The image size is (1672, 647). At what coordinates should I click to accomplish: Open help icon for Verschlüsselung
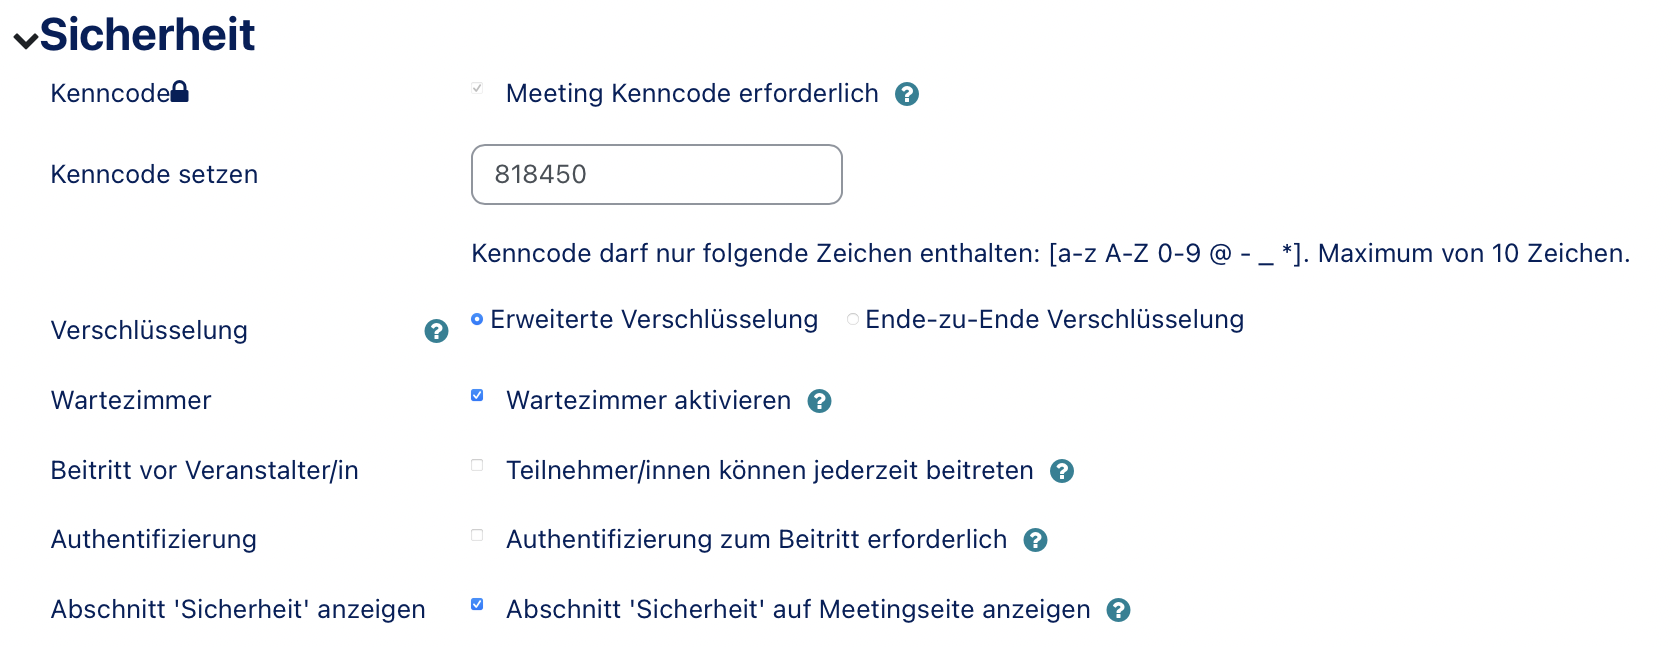click(x=436, y=331)
